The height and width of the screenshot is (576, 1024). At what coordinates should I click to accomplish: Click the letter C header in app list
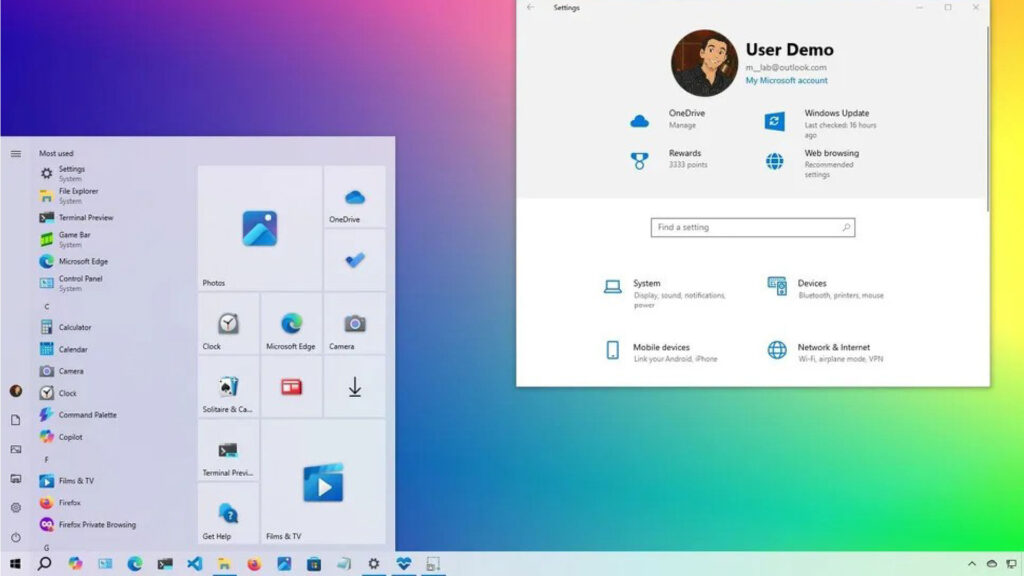point(47,306)
